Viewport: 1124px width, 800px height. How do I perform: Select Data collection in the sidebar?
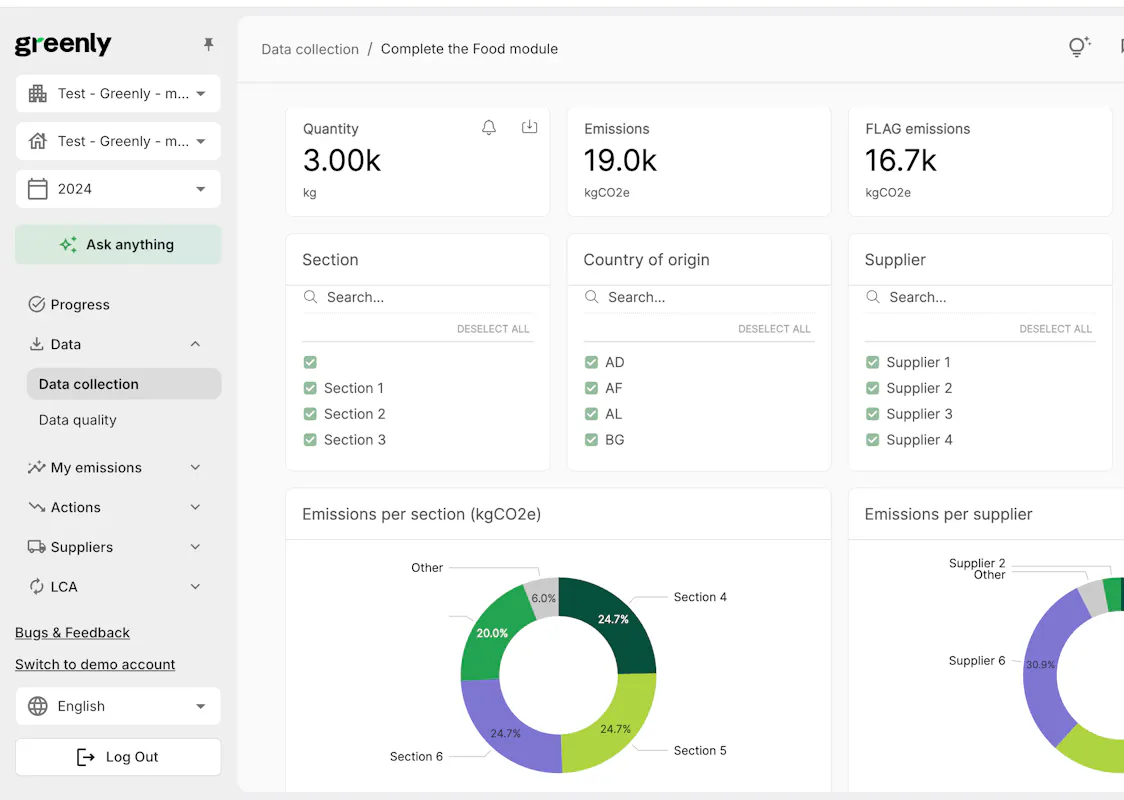tap(124, 384)
